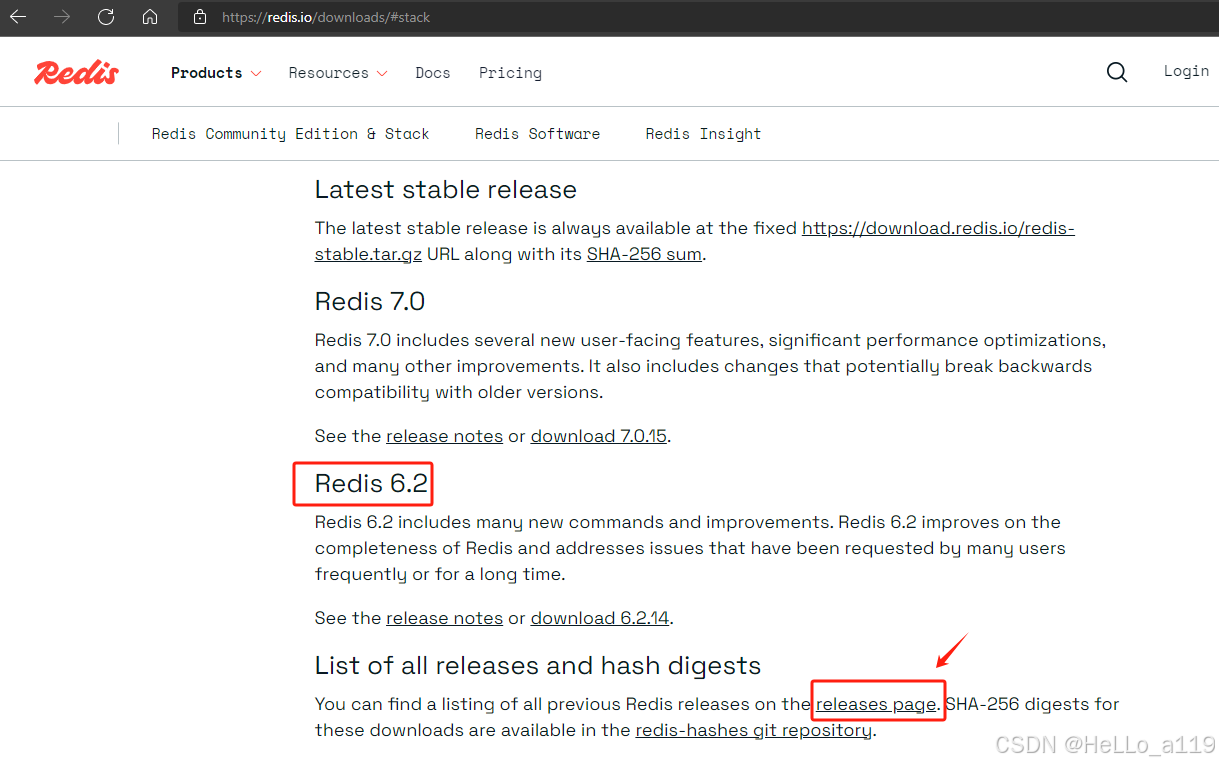The height and width of the screenshot is (764, 1219).
Task: Click the Redis logo
Action: [x=77, y=72]
